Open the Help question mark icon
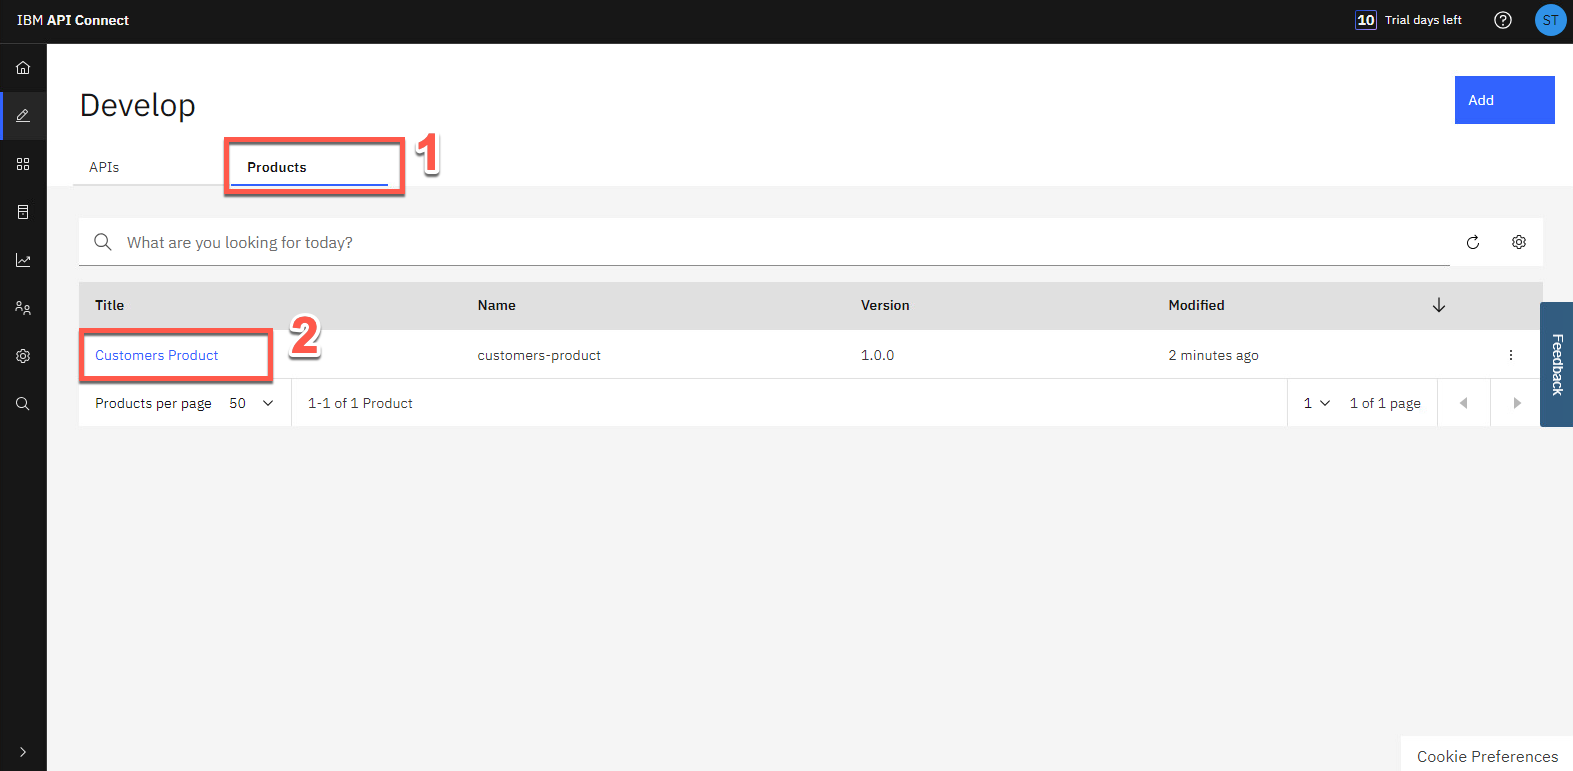Screen dimensions: 1573x771 click(x=1502, y=20)
